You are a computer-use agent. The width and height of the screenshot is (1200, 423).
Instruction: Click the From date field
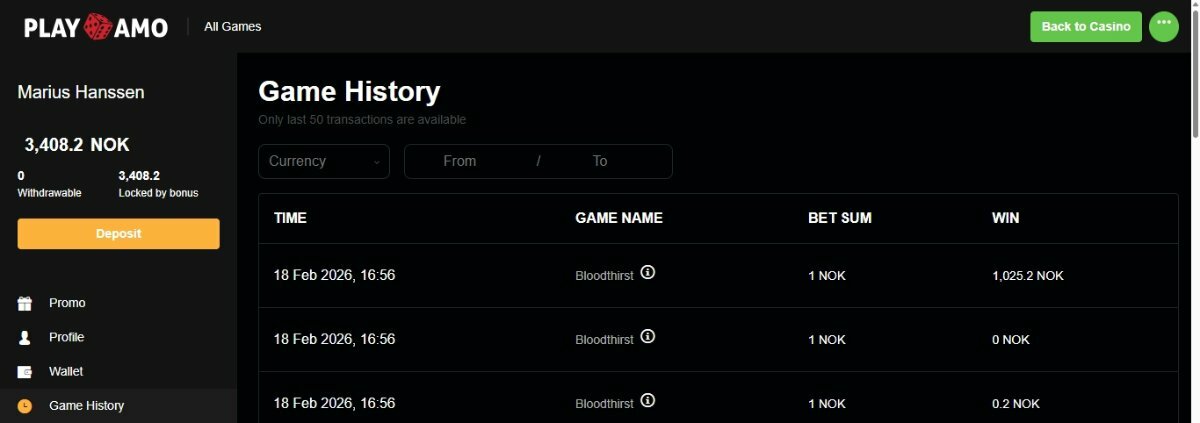point(460,161)
